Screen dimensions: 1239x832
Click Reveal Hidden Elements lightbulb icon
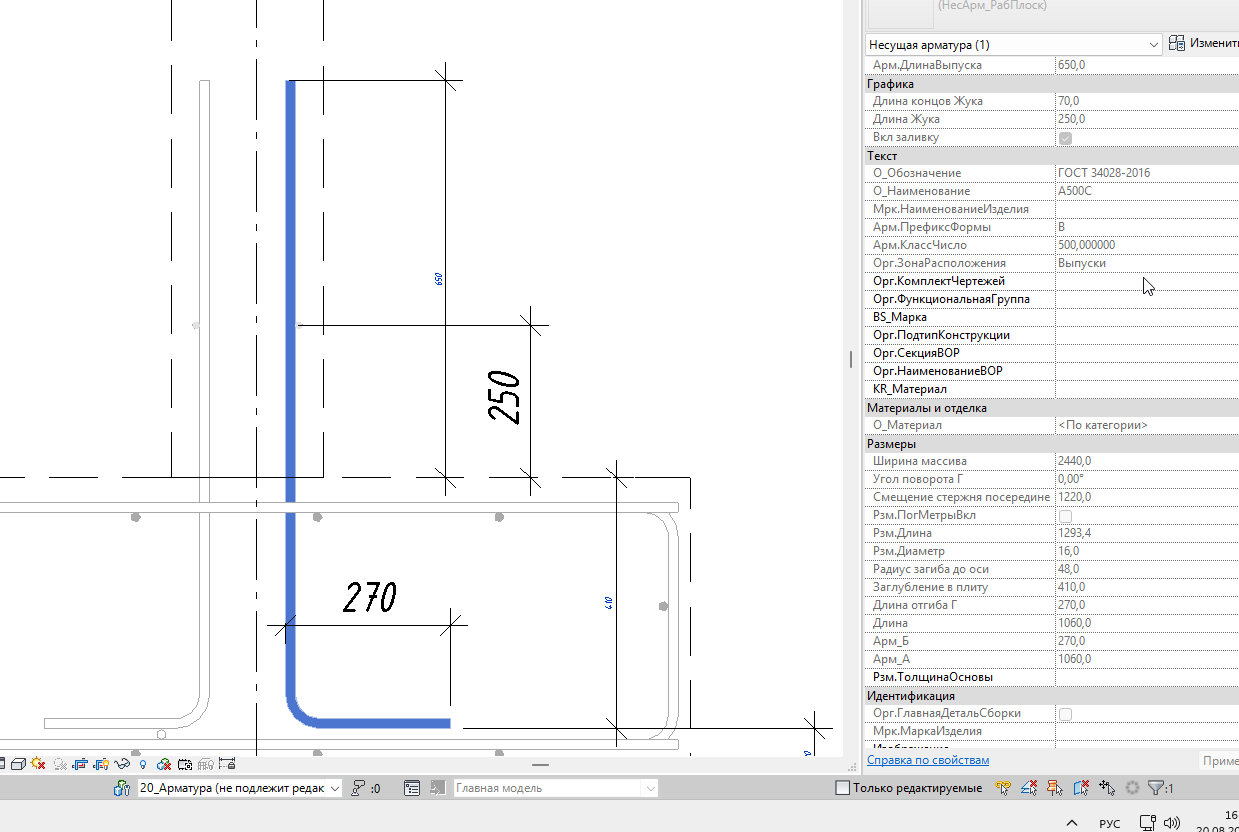click(x=143, y=764)
